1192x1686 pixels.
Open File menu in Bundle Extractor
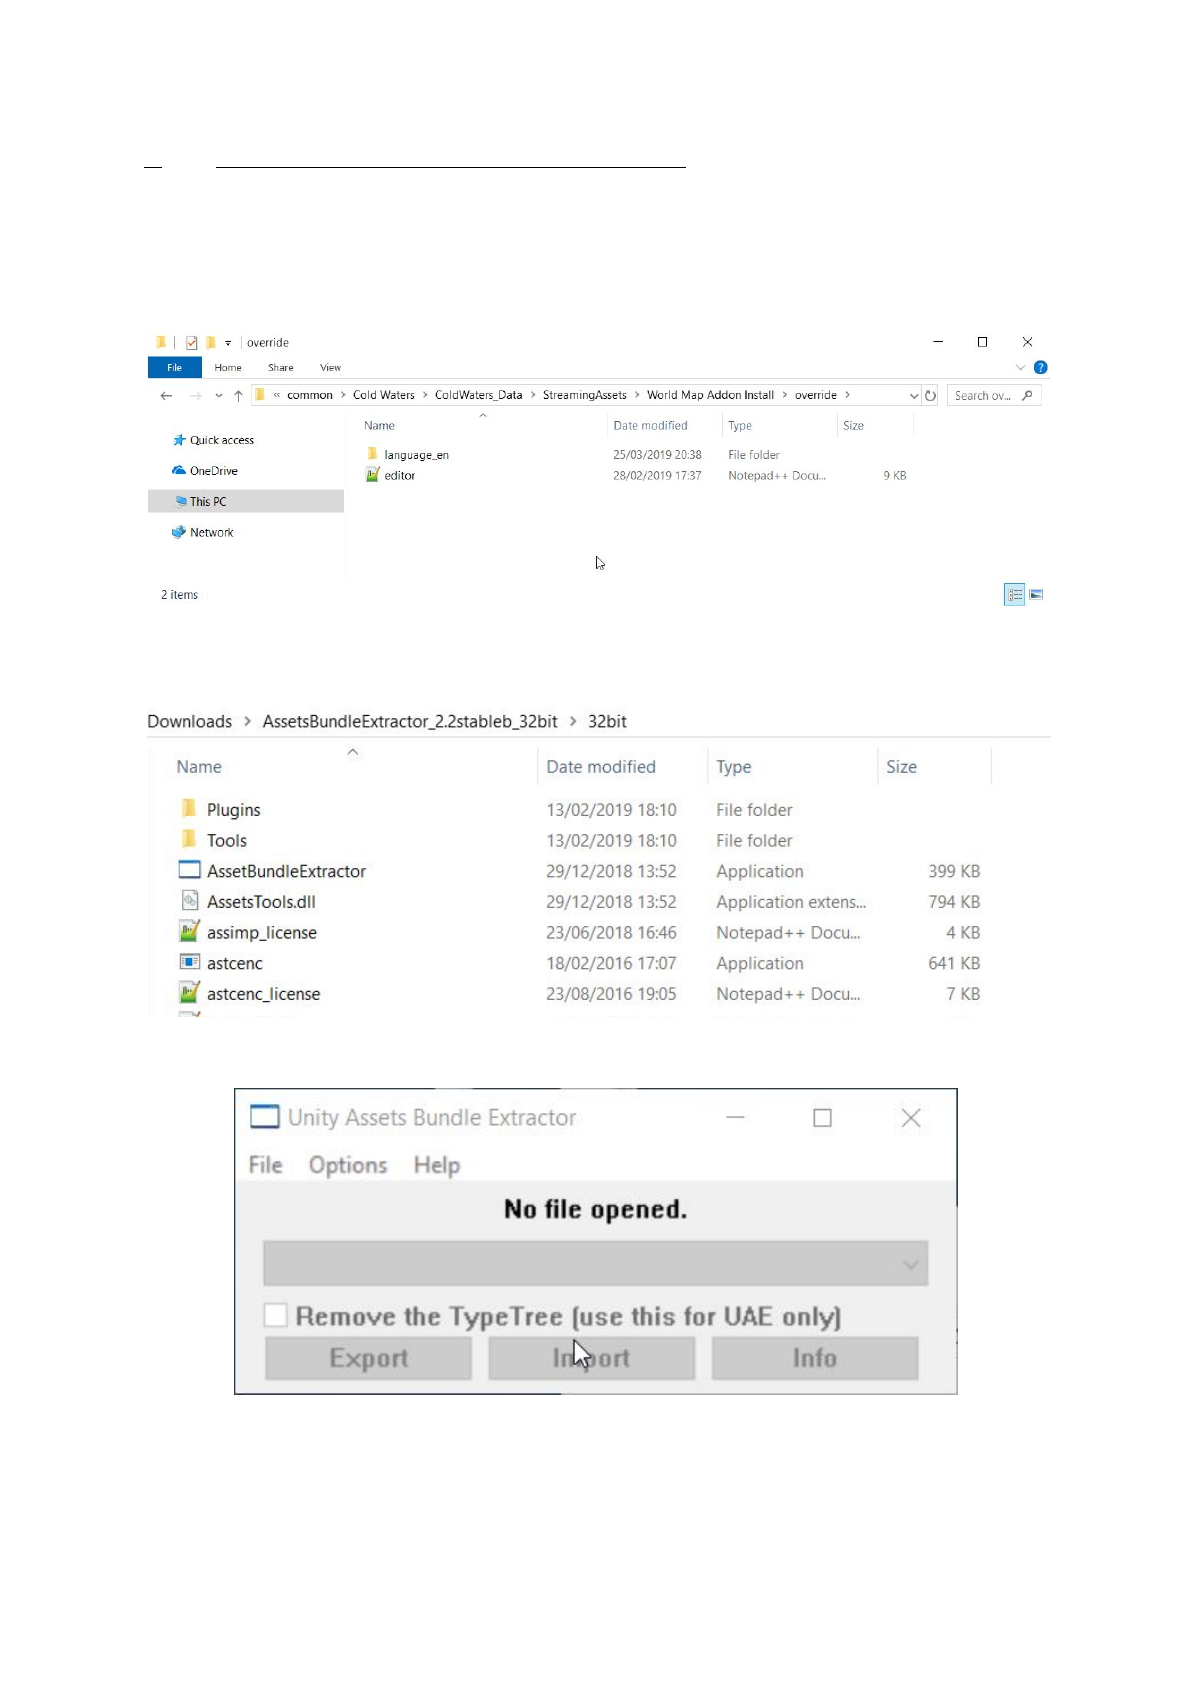pyautogui.click(x=266, y=1165)
